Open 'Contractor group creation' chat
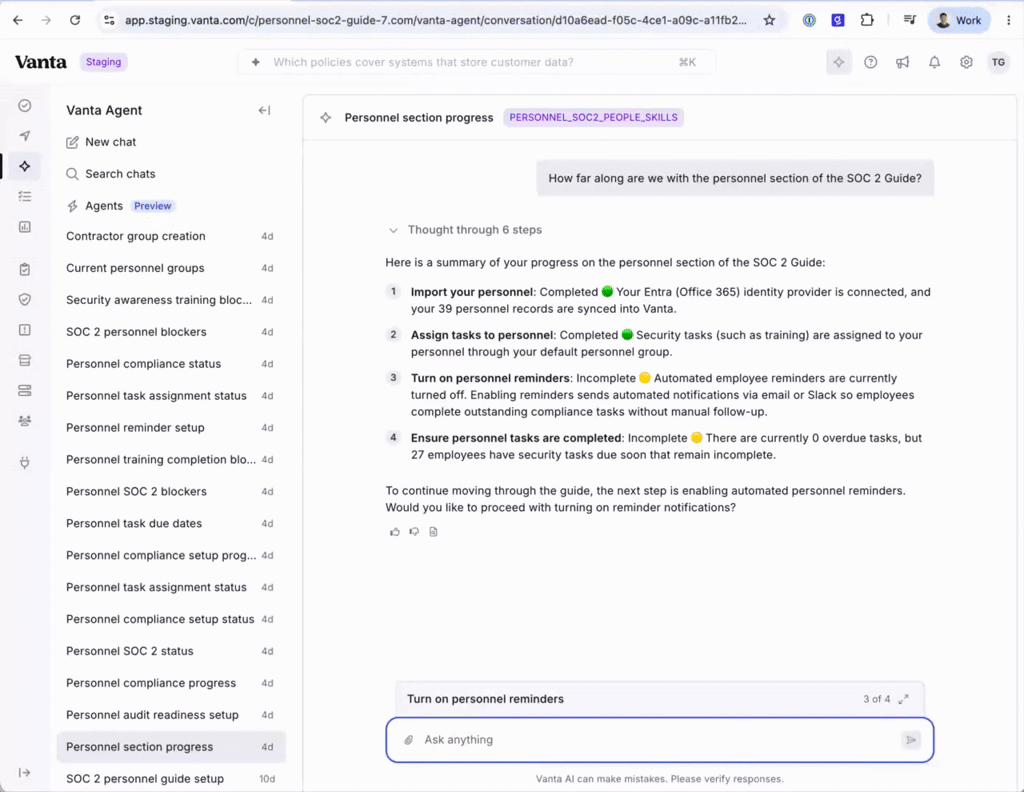The image size is (1024, 792). click(170, 236)
